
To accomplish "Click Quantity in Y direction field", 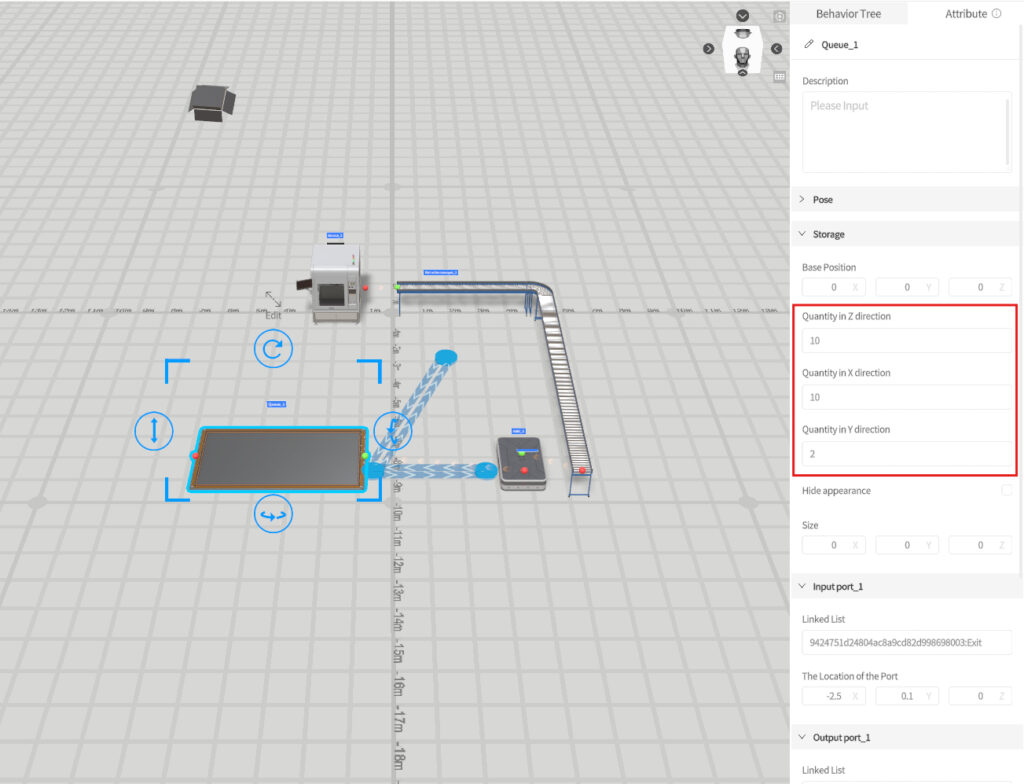I will [906, 454].
